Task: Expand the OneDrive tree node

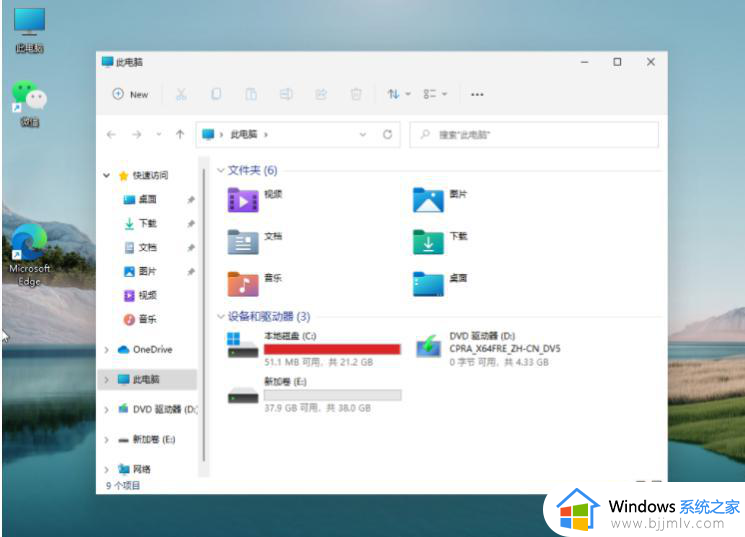Action: point(106,350)
